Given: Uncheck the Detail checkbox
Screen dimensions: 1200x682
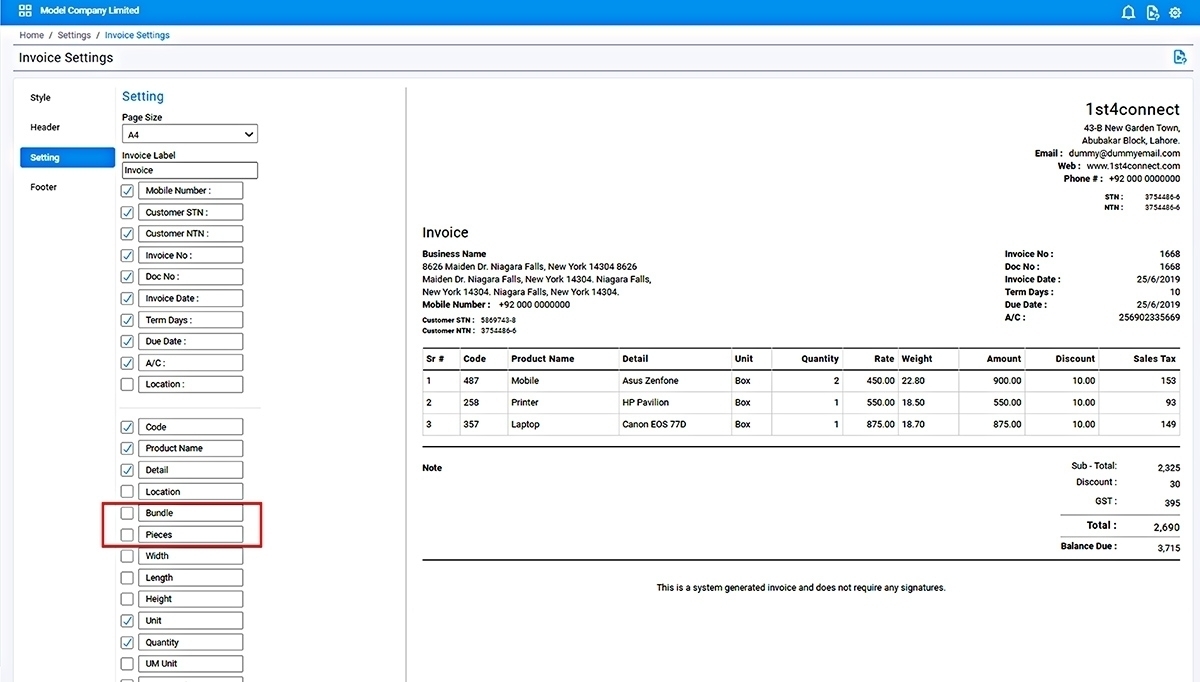Looking at the screenshot, I should 127,469.
